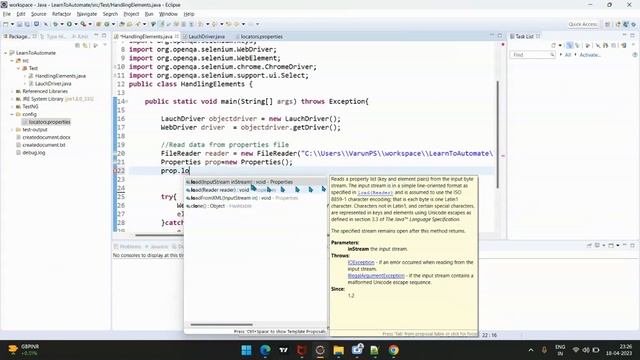This screenshot has height=360, width=640.
Task: Collapse the LearnToAutomate project node
Action: (x=6, y=53)
